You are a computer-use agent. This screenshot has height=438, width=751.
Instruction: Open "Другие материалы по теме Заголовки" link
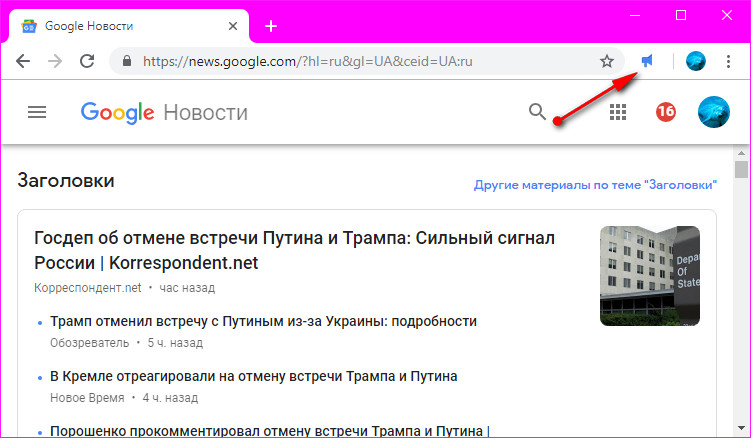[595, 185]
